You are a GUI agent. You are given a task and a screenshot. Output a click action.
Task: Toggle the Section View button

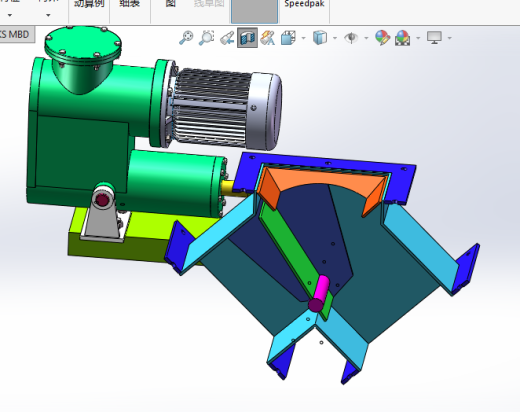(247, 38)
